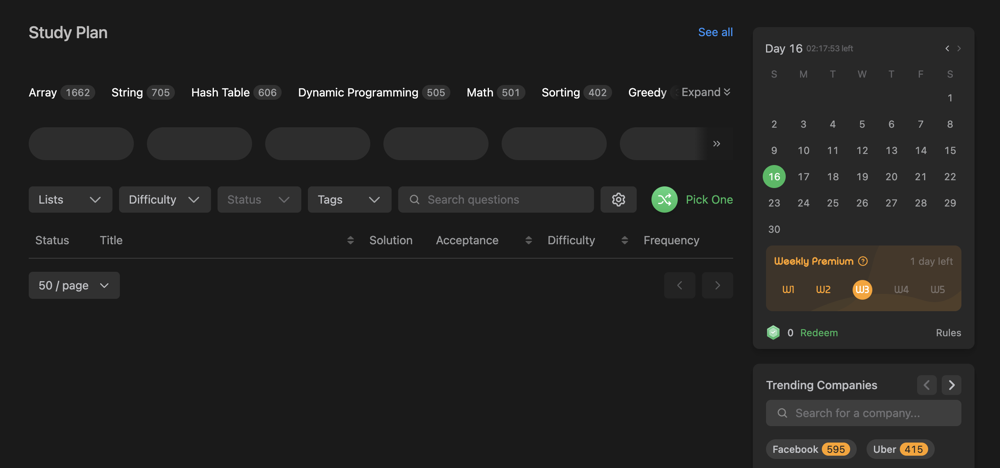This screenshot has height=468, width=1000.
Task: Sort questions by Title column
Action: (x=350, y=240)
